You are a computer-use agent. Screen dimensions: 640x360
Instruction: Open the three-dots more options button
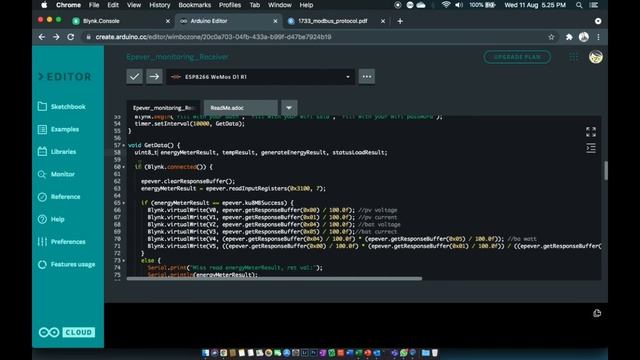[x=367, y=76]
